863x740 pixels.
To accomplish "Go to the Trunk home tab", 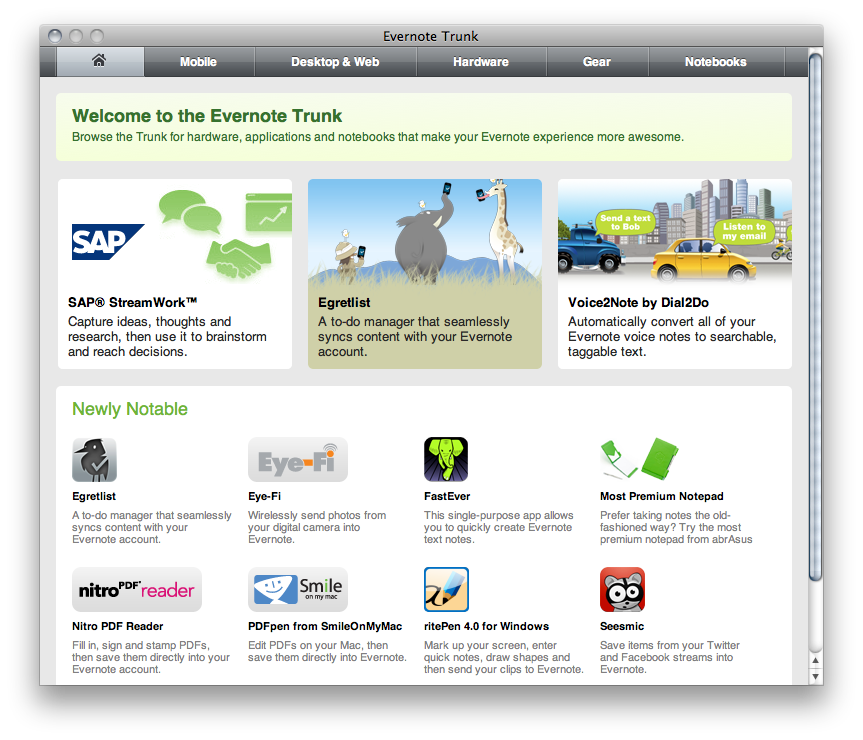I will pos(100,61).
